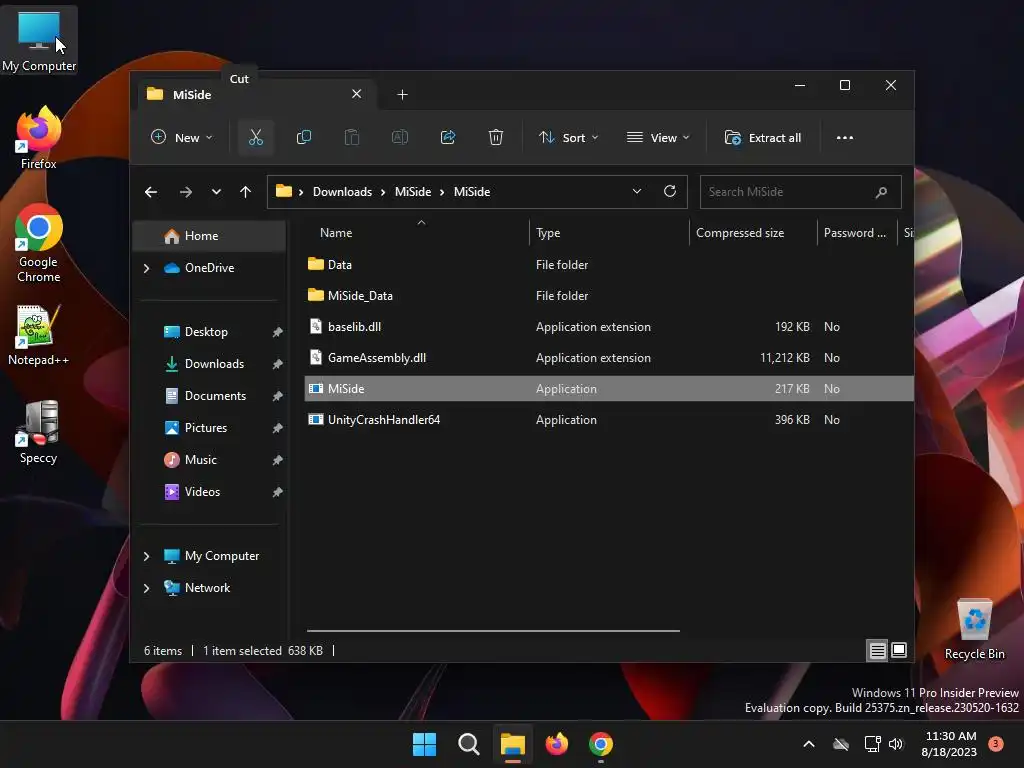Expand My Computer tree node
The width and height of the screenshot is (1024, 768).
146,556
